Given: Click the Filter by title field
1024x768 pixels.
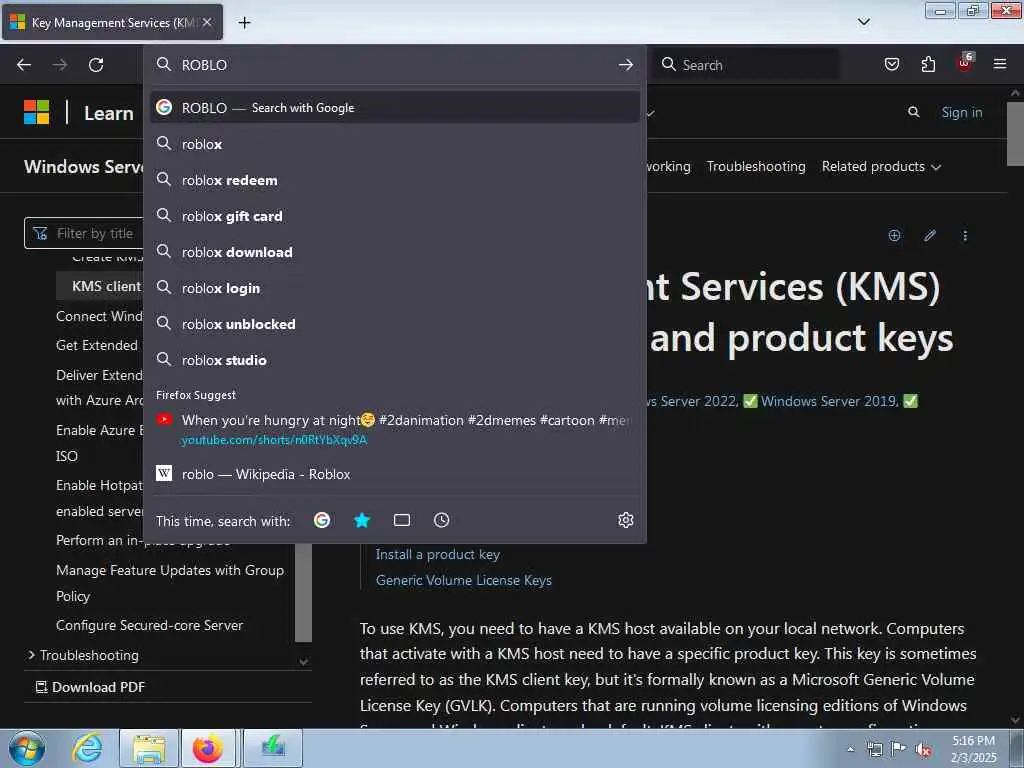Looking at the screenshot, I should click(85, 233).
